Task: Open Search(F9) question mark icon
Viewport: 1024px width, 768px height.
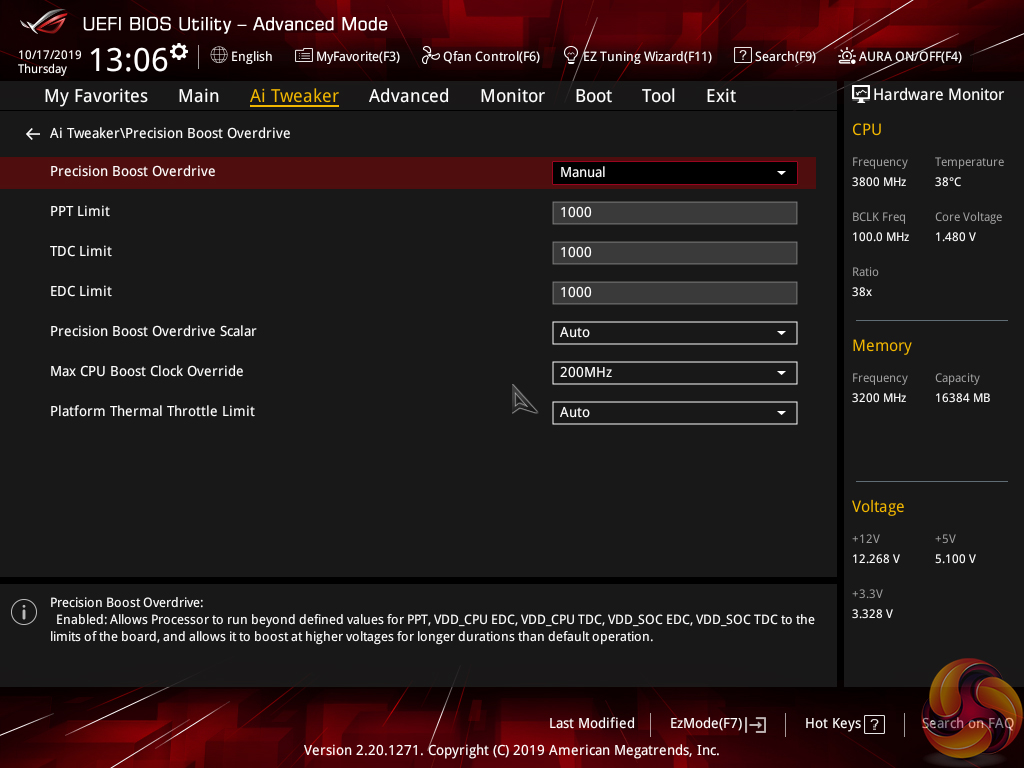Action: [x=742, y=56]
